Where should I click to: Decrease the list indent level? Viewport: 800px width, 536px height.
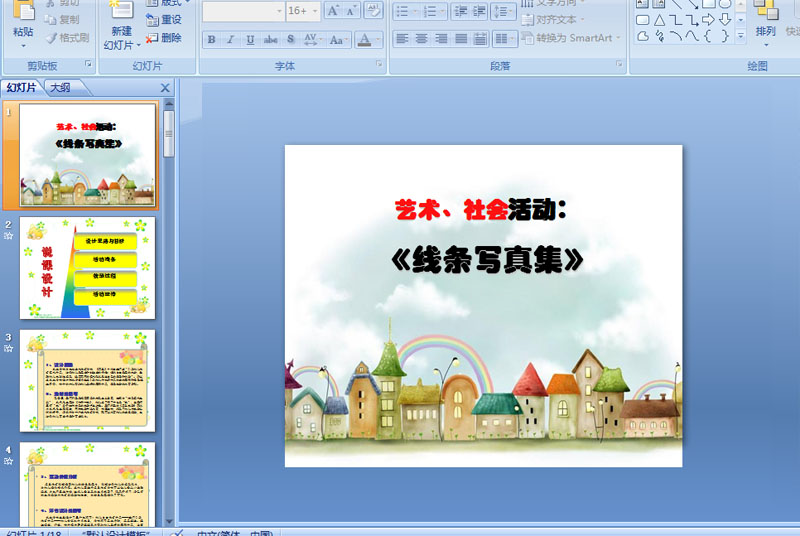[460, 11]
